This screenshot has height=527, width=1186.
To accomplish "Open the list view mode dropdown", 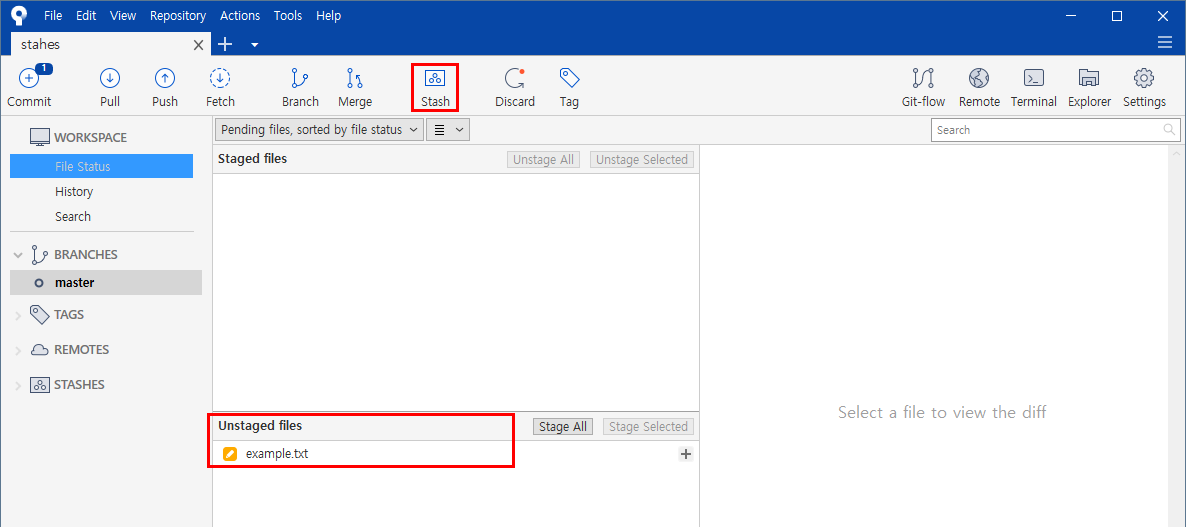I will 449,129.
